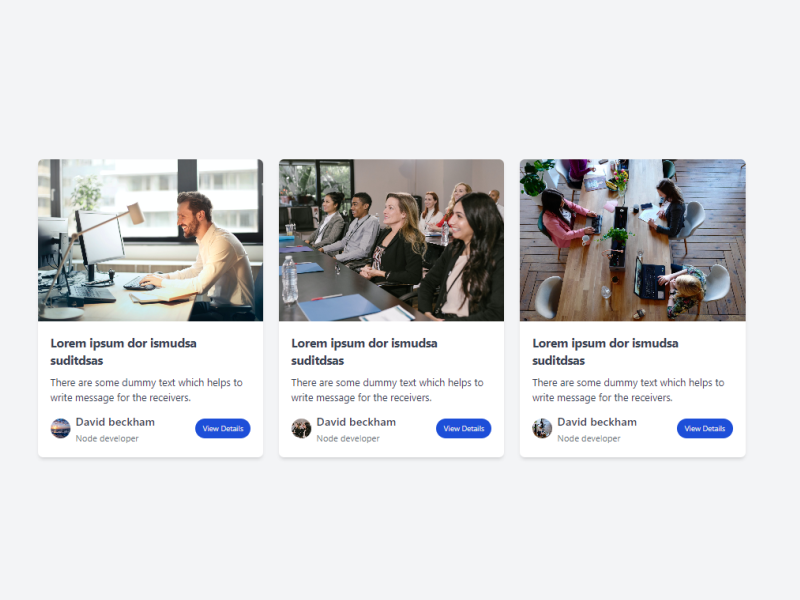Click the third card's author avatar
This screenshot has width=800, height=600.
coord(542,429)
